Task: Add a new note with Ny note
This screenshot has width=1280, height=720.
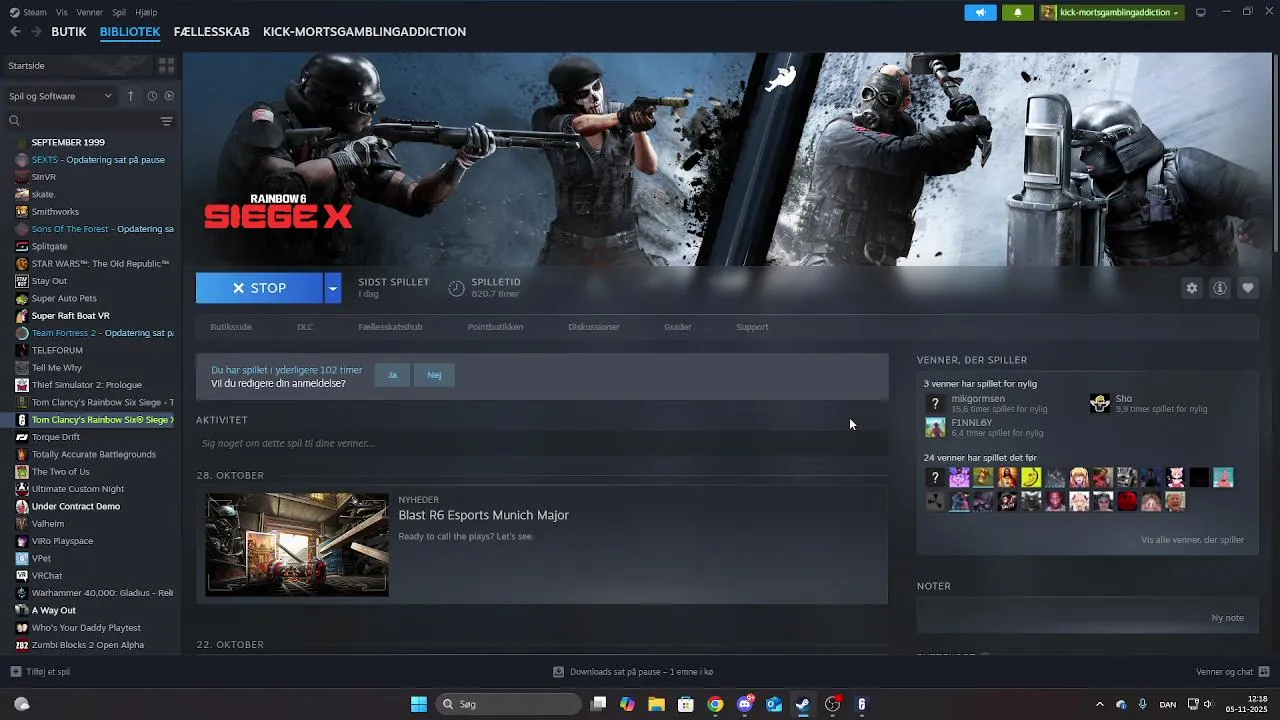Action: click(x=1227, y=618)
